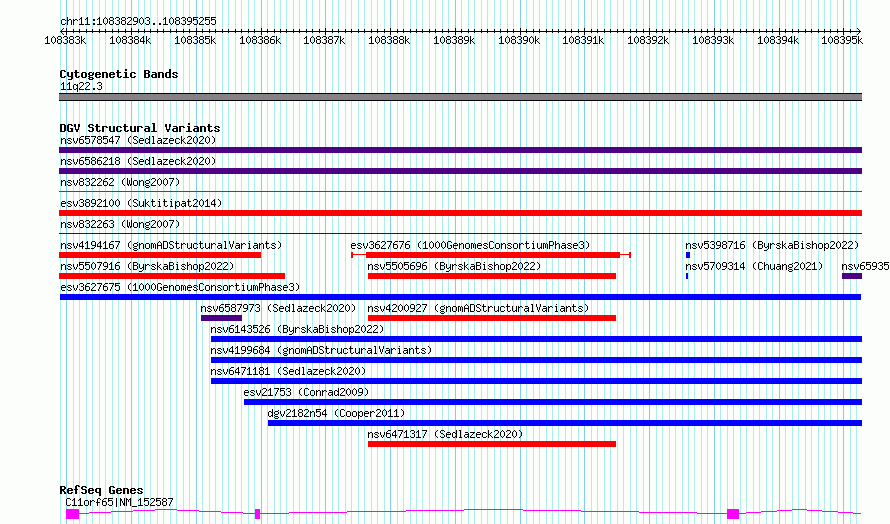Open variant label nsv832263 (Wong2007)

pyautogui.click(x=120, y=224)
